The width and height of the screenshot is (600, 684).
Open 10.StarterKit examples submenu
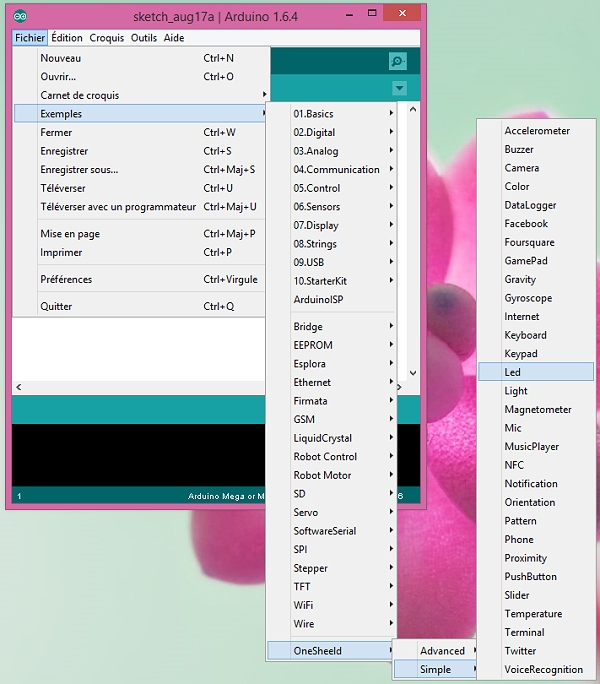click(332, 281)
